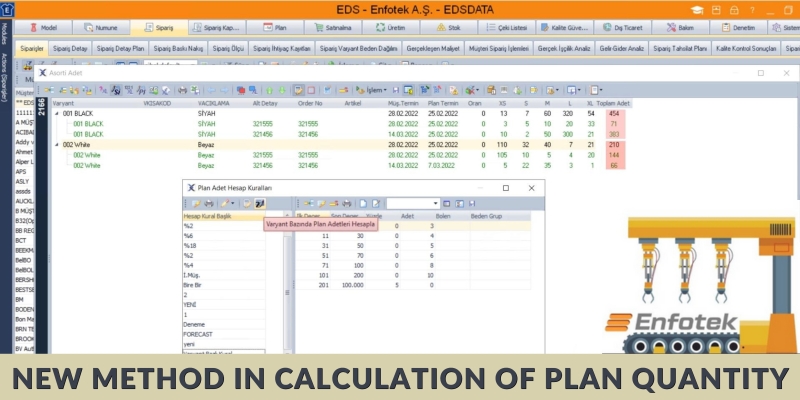Image resolution: width=800 pixels, height=400 pixels.
Task: Click the window layout icon right of the combo box
Action: [x=446, y=204]
